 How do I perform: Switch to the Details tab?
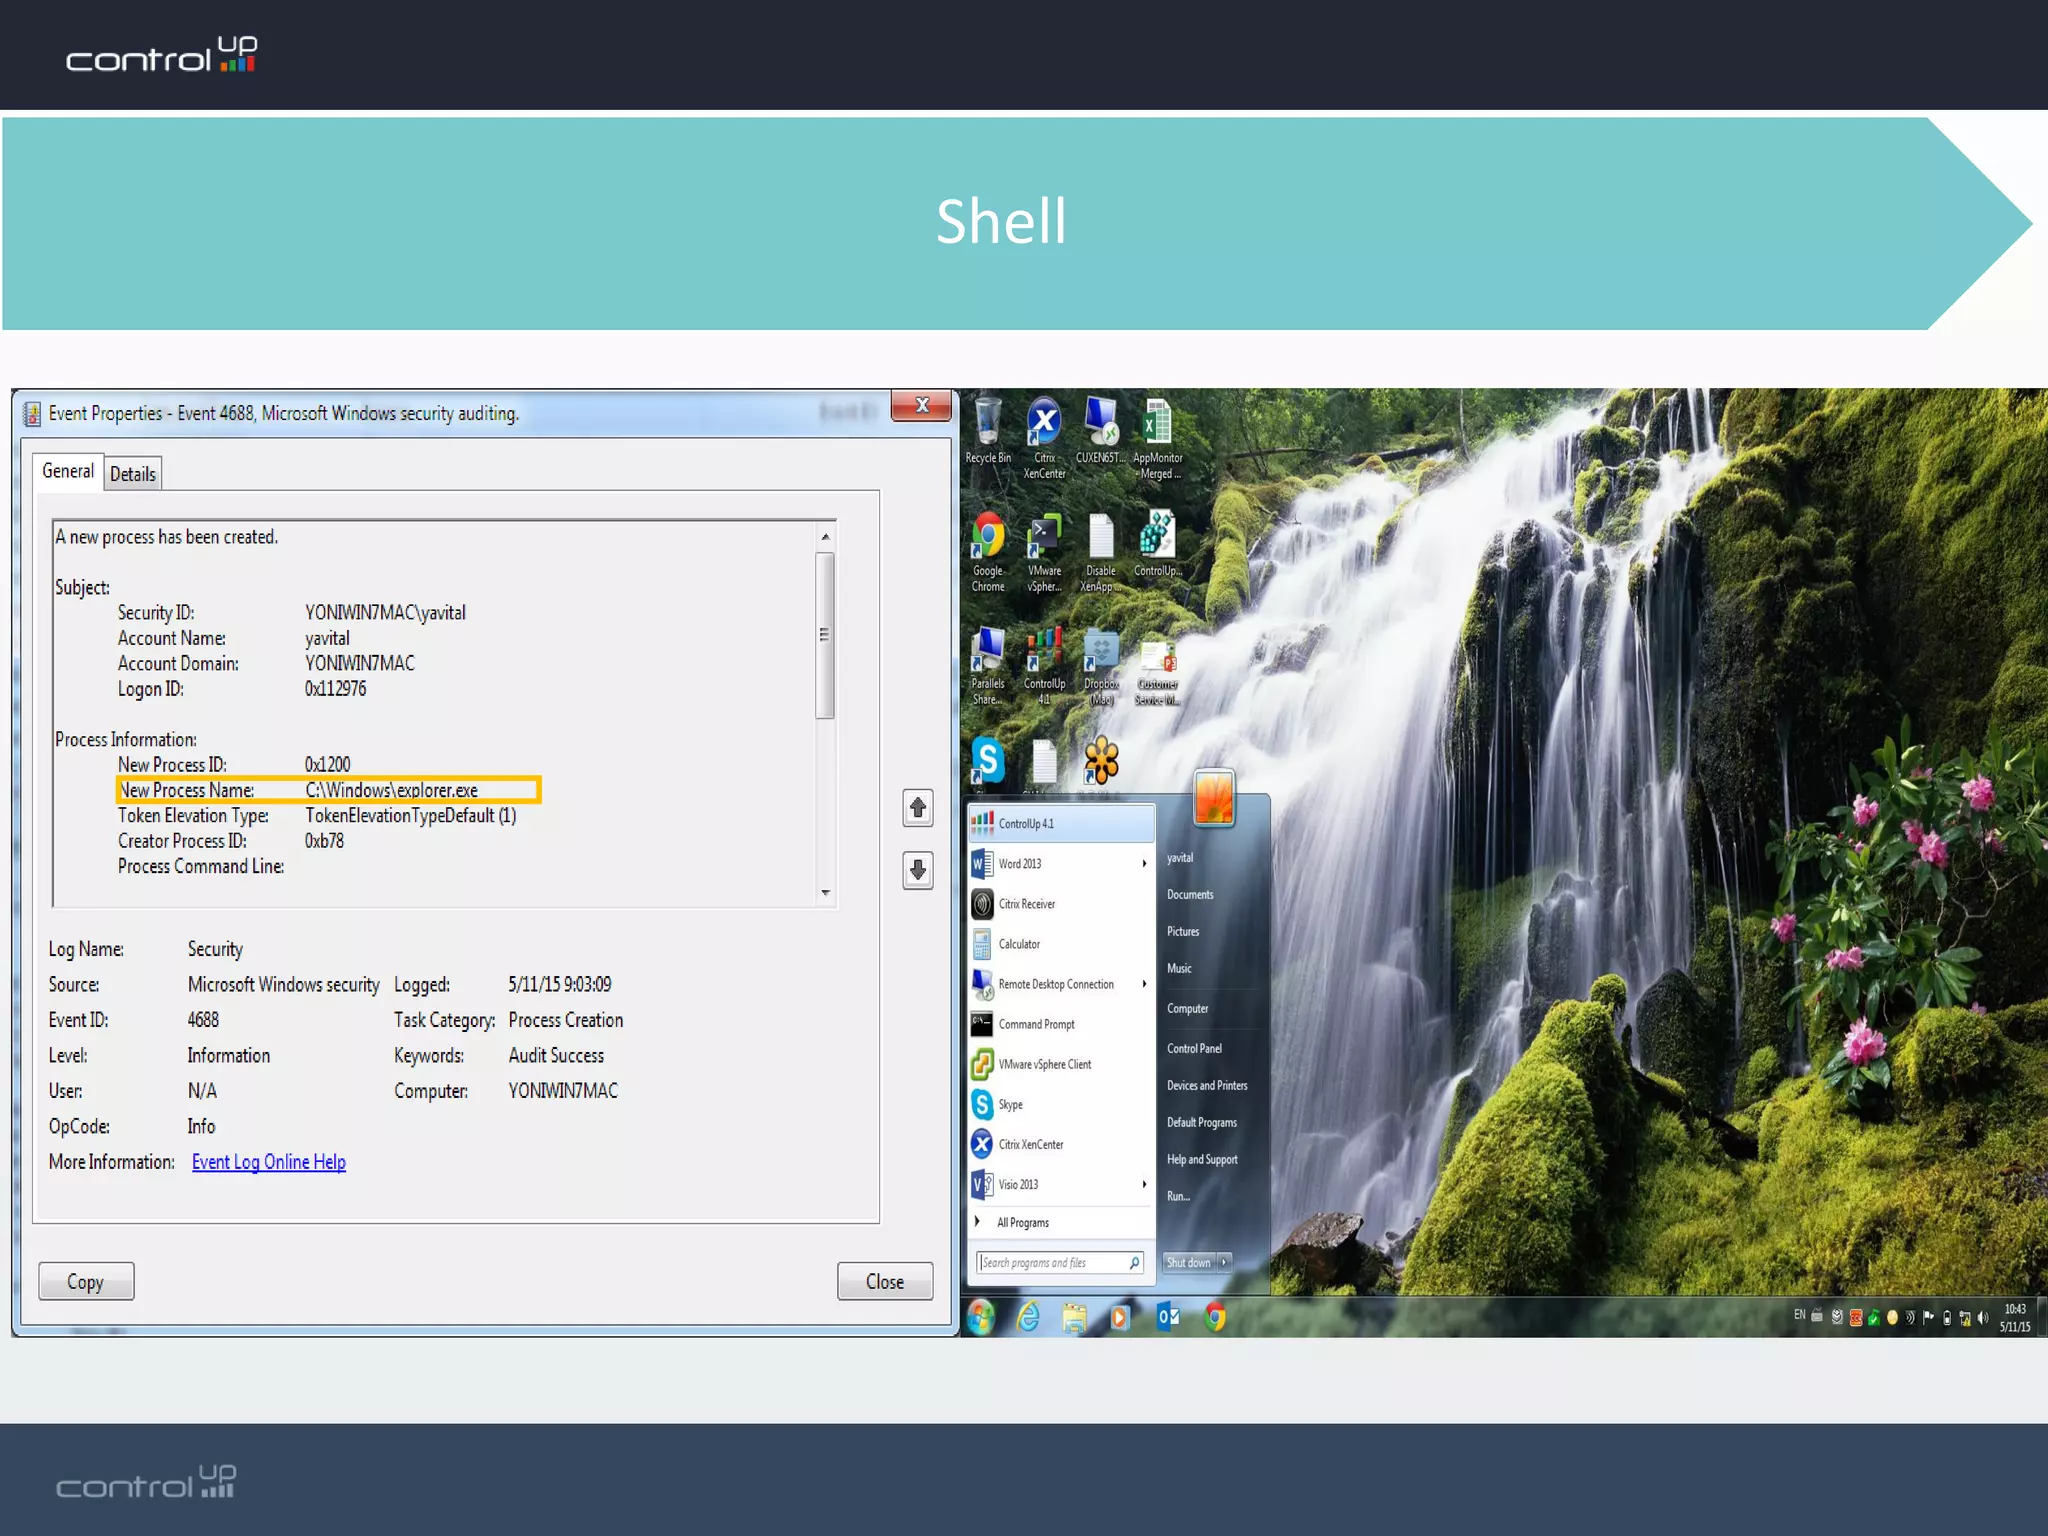(133, 474)
